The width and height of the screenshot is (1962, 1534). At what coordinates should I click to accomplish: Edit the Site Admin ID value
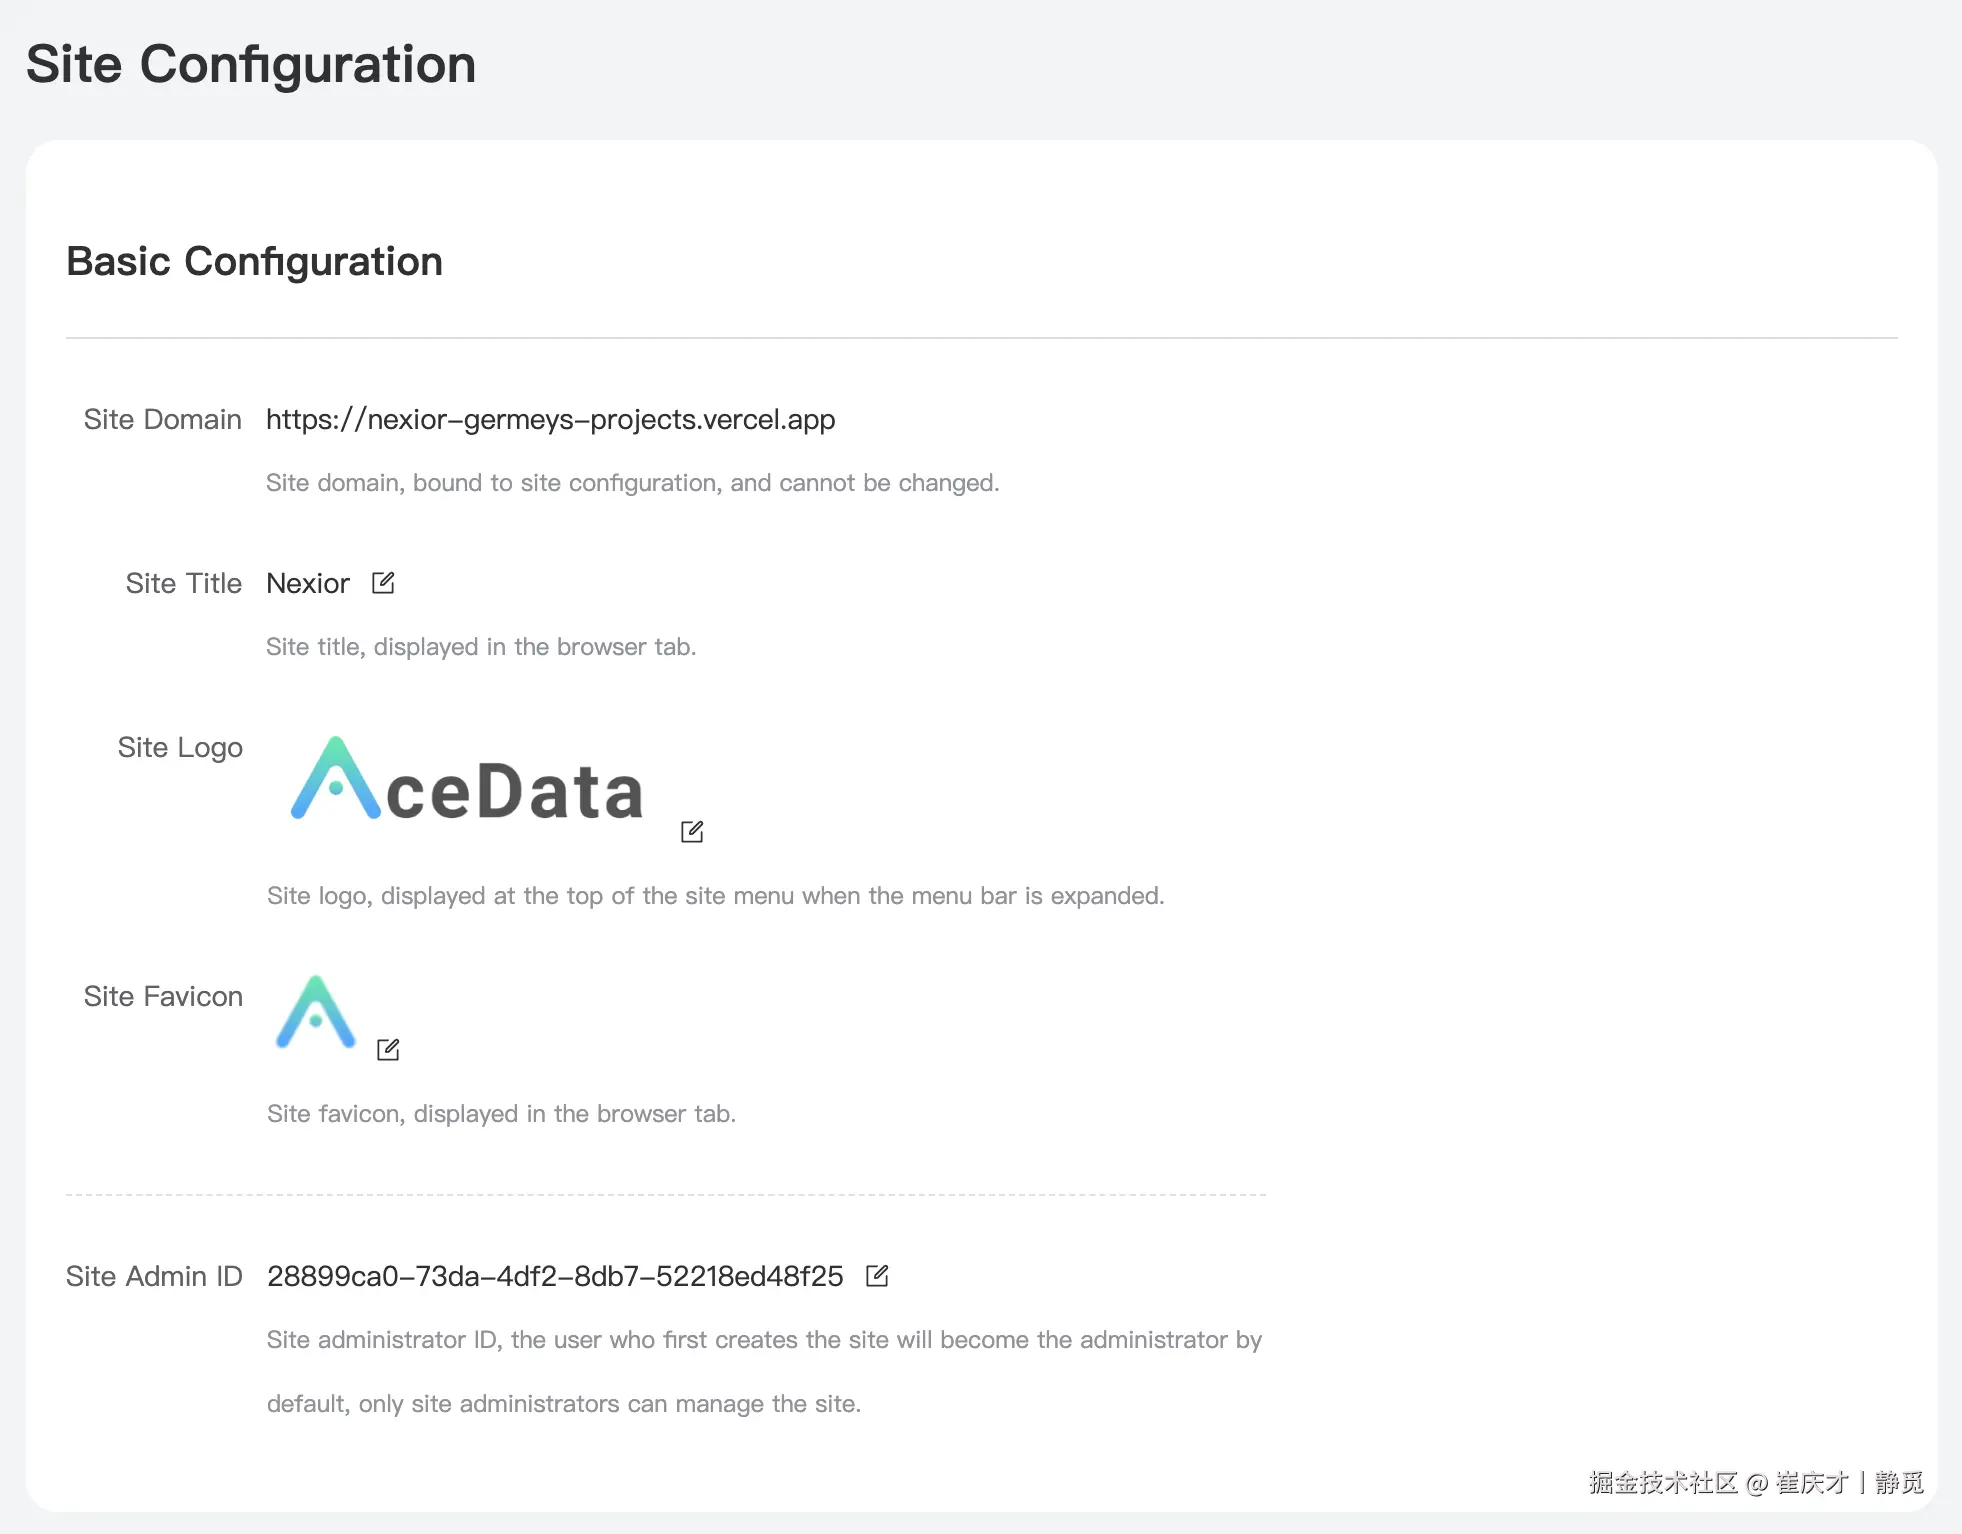[x=877, y=1276]
